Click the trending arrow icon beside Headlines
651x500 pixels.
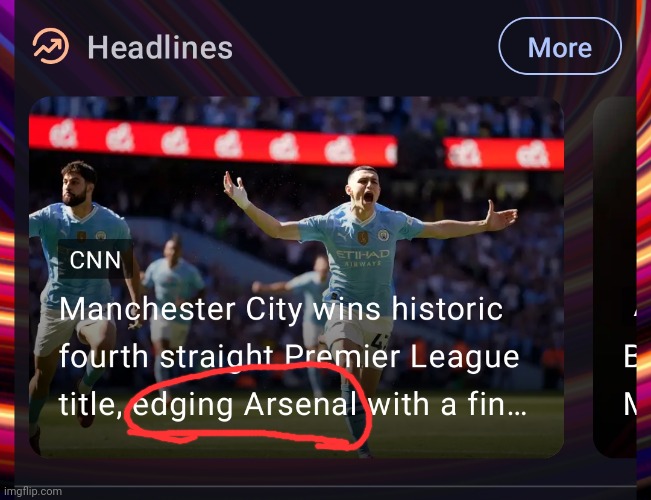pyautogui.click(x=50, y=46)
